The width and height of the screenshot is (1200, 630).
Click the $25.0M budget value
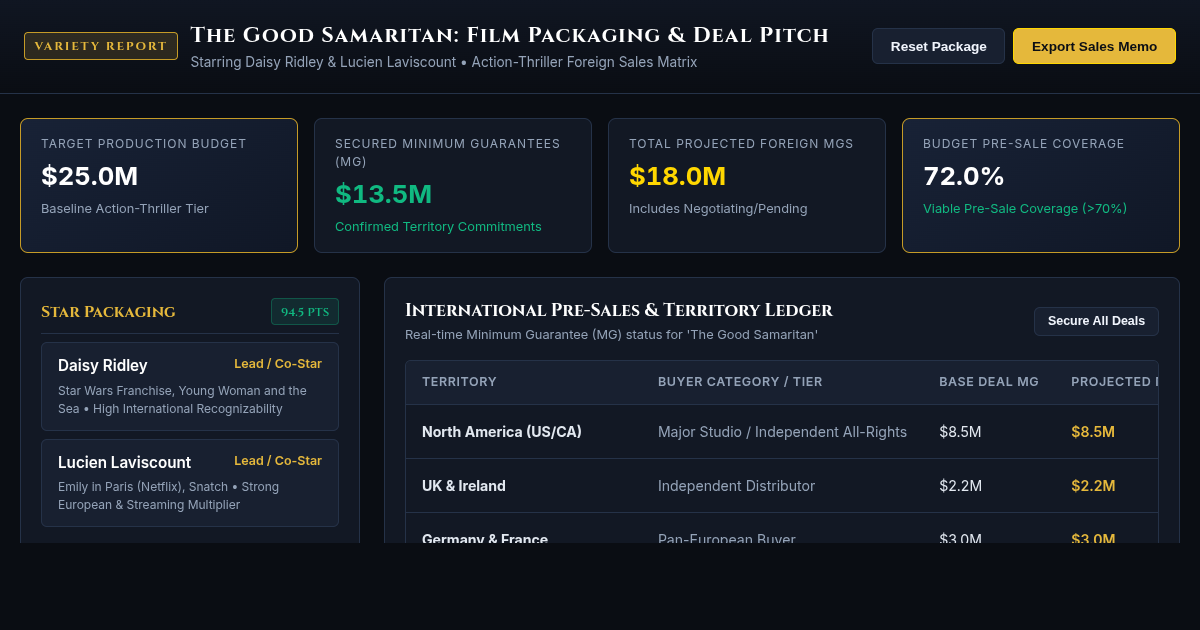click(90, 176)
